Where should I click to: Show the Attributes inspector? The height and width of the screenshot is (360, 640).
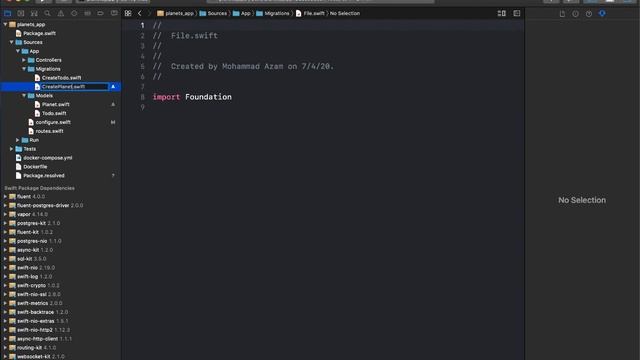(x=602, y=14)
